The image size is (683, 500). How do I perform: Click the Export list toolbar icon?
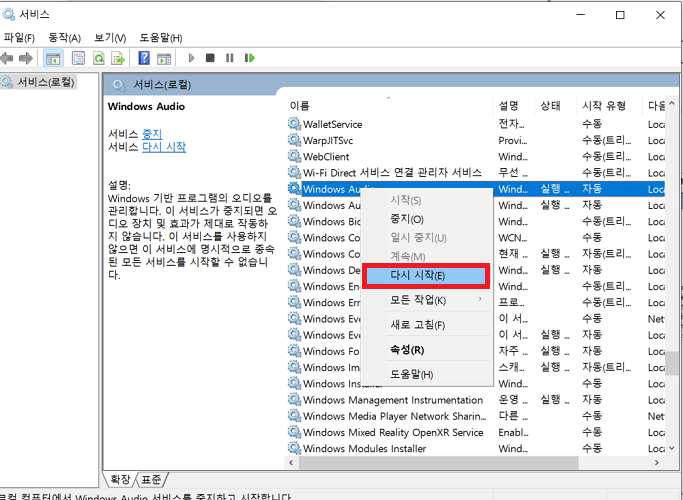click(118, 58)
